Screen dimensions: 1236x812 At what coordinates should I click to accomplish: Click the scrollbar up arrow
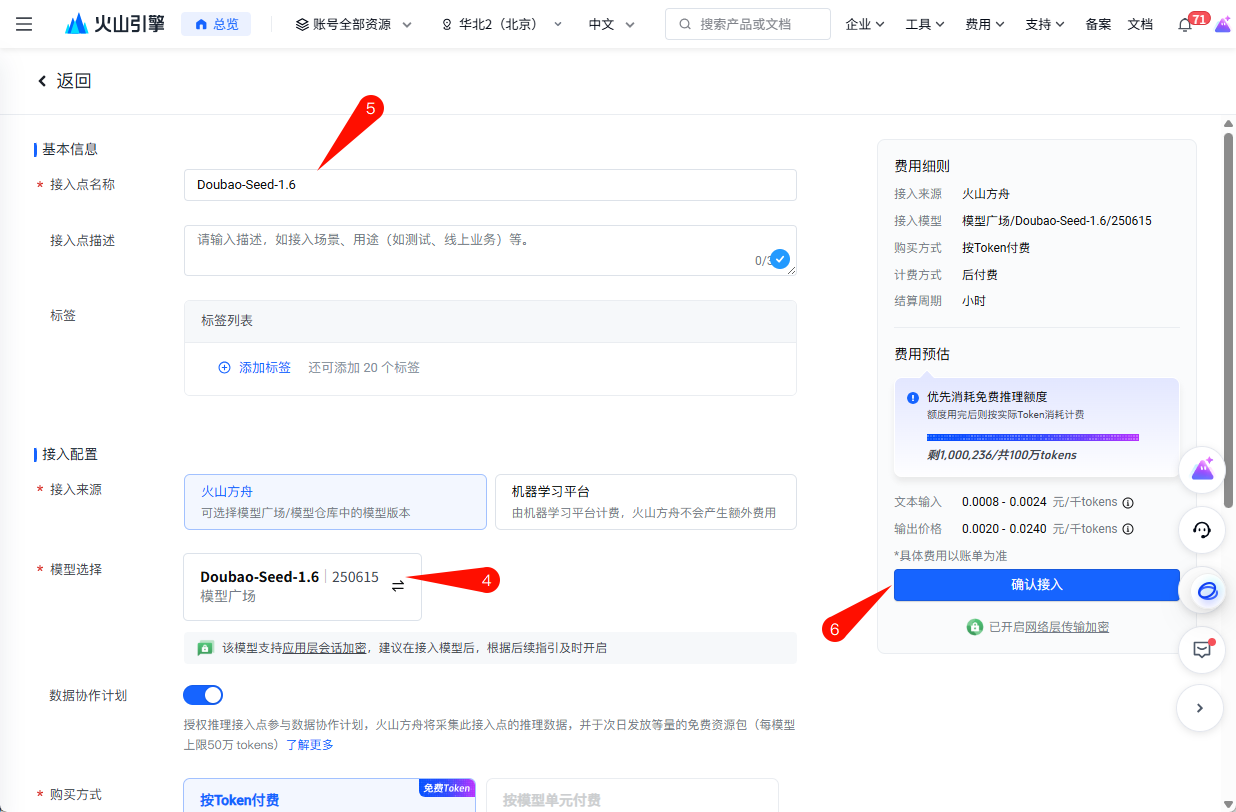pos(1229,123)
